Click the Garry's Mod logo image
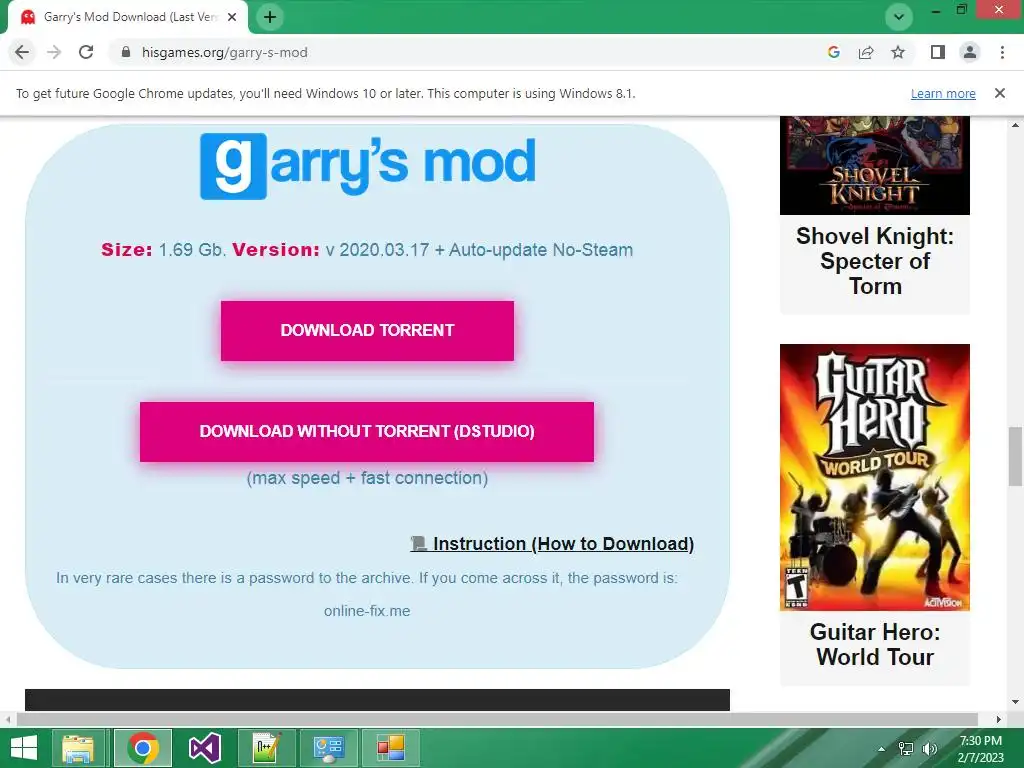 click(368, 166)
